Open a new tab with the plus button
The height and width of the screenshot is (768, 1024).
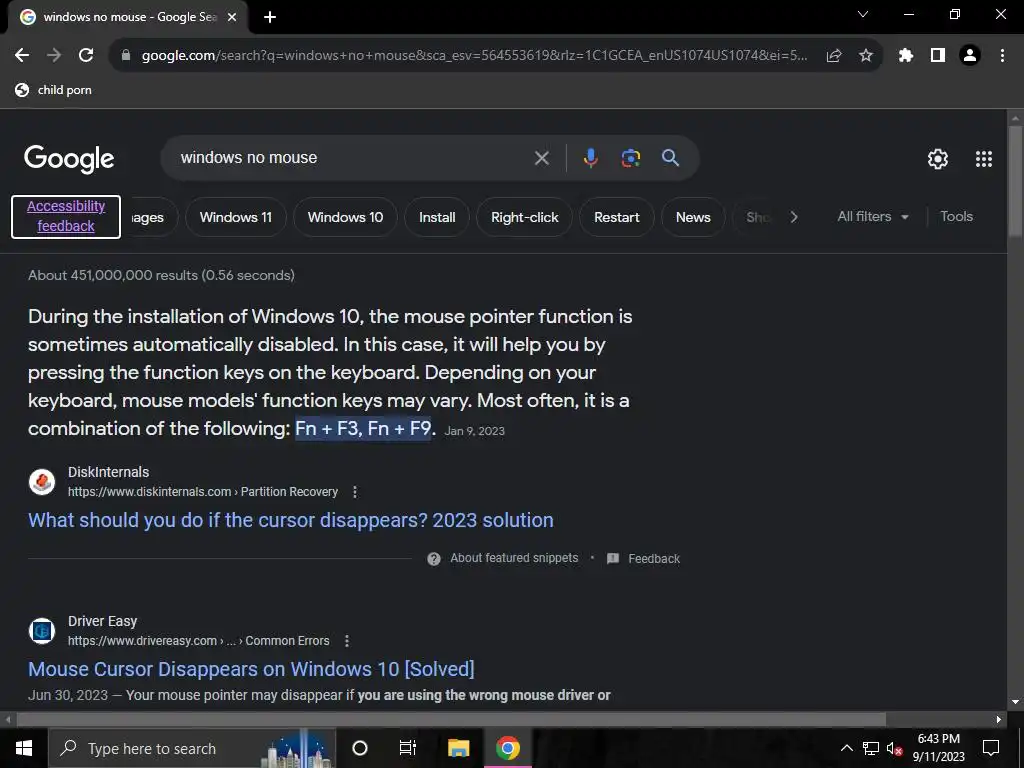point(270,17)
